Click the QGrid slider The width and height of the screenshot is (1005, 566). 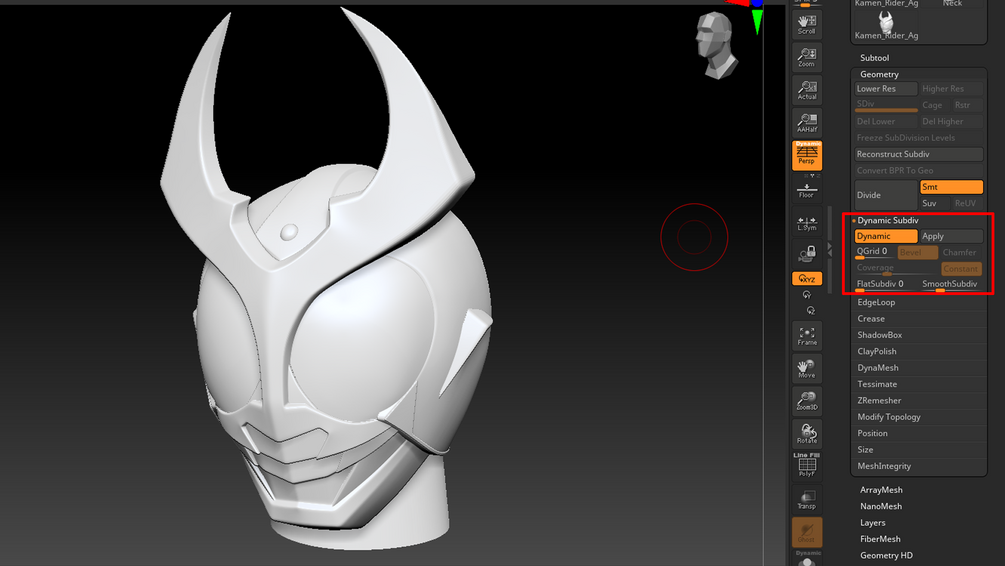click(875, 252)
